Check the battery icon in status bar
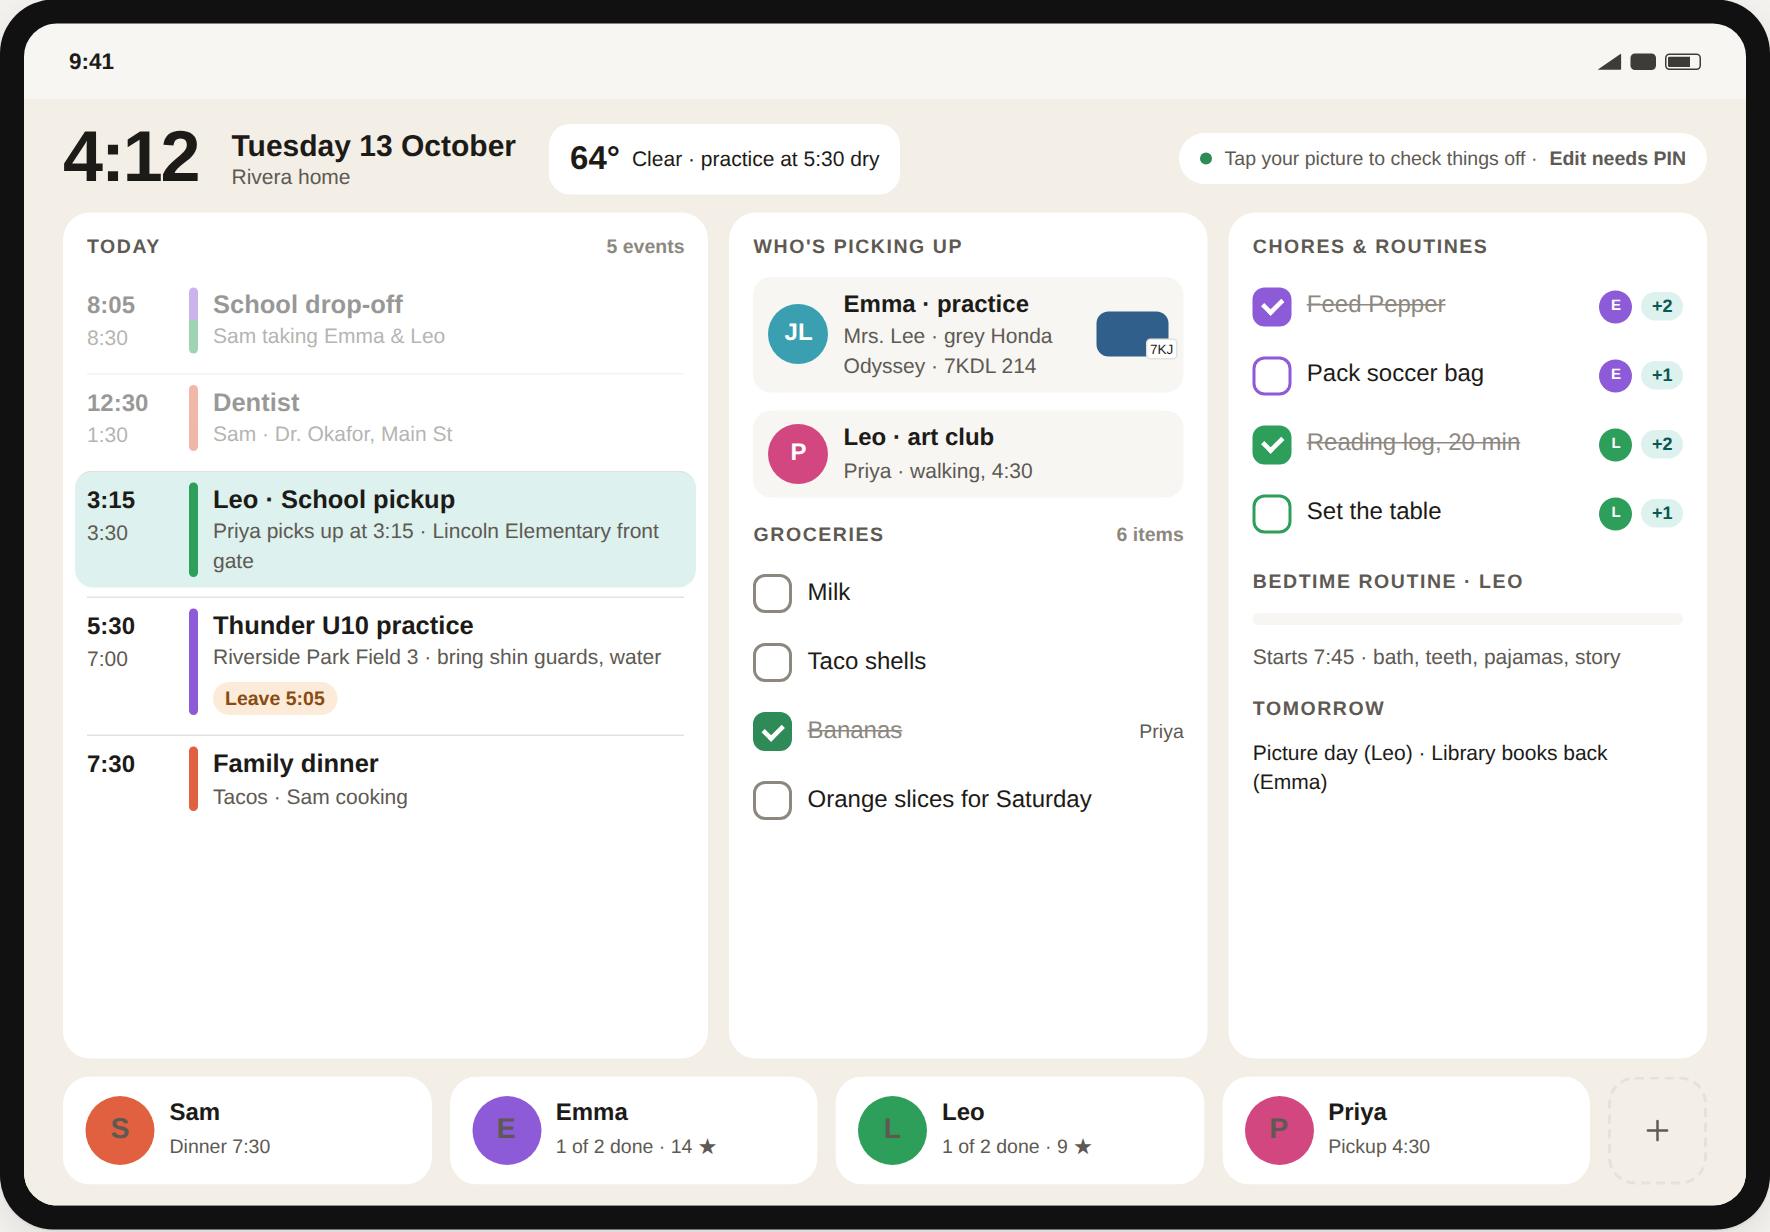Image resolution: width=1770 pixels, height=1232 pixels. click(1683, 62)
